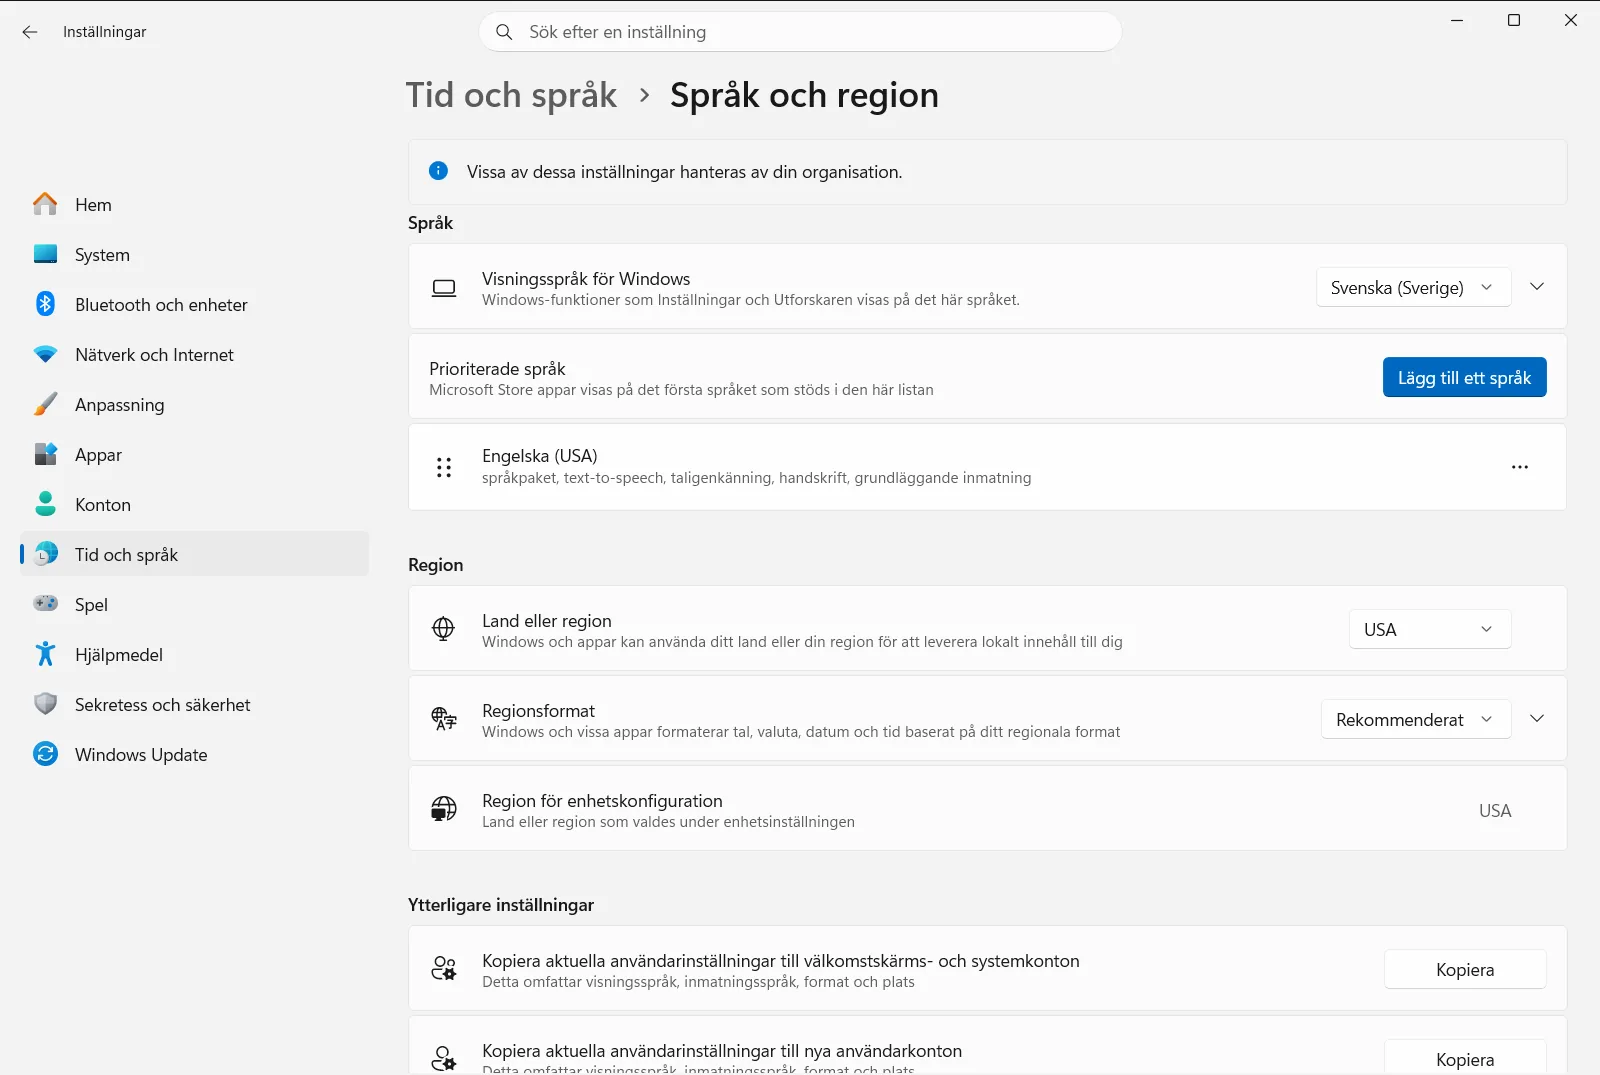
Task: Click the drag handle for Engelska (USA)
Action: point(444,467)
